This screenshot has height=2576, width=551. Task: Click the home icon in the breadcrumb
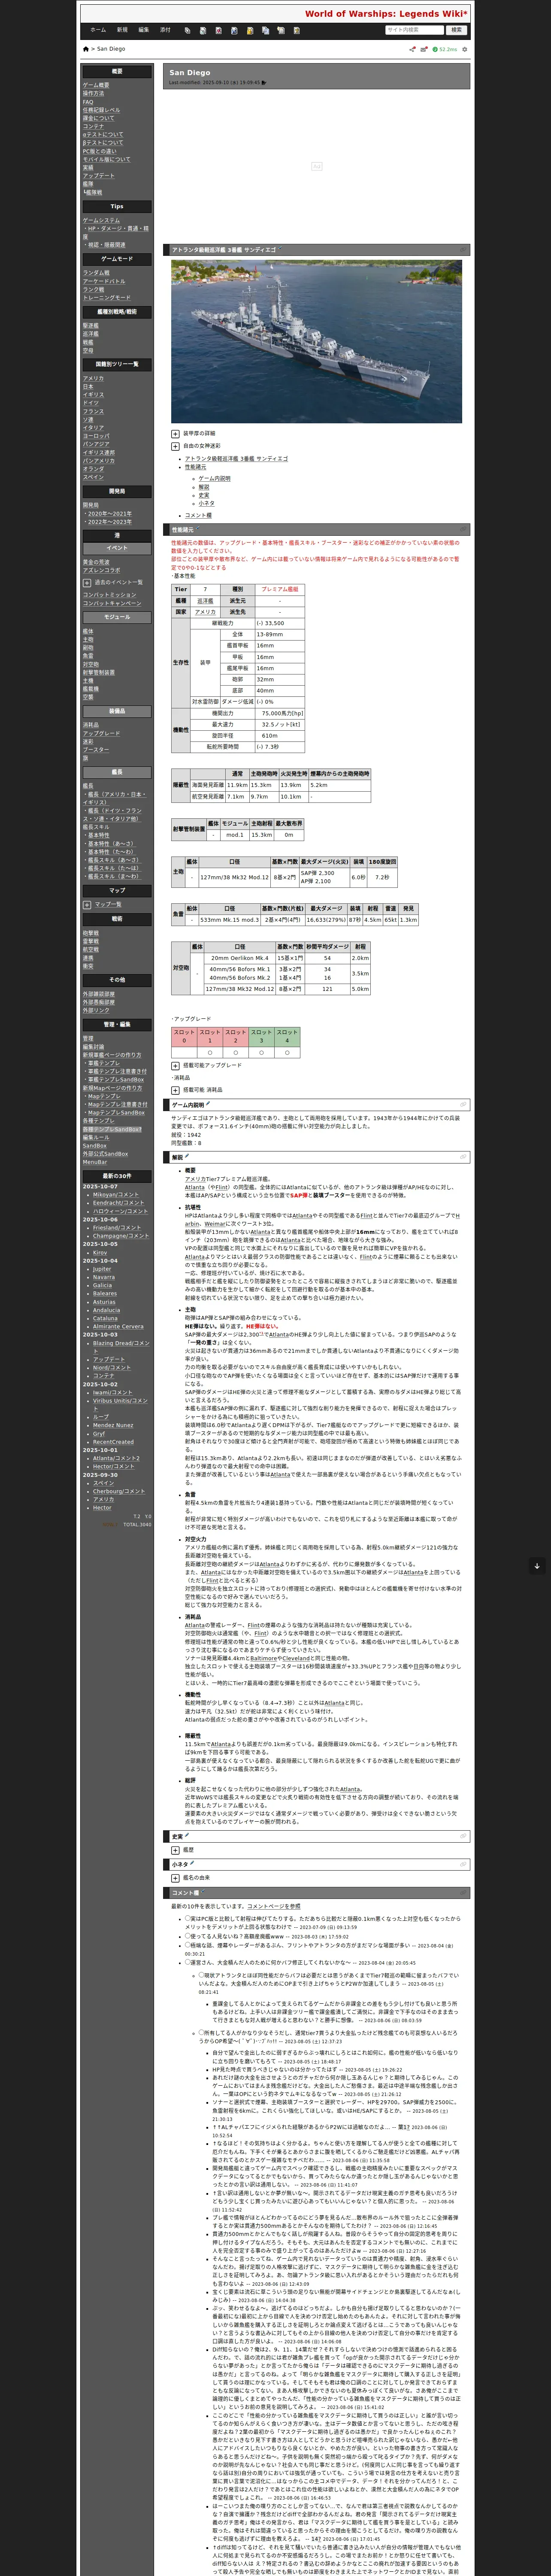pyautogui.click(x=86, y=49)
